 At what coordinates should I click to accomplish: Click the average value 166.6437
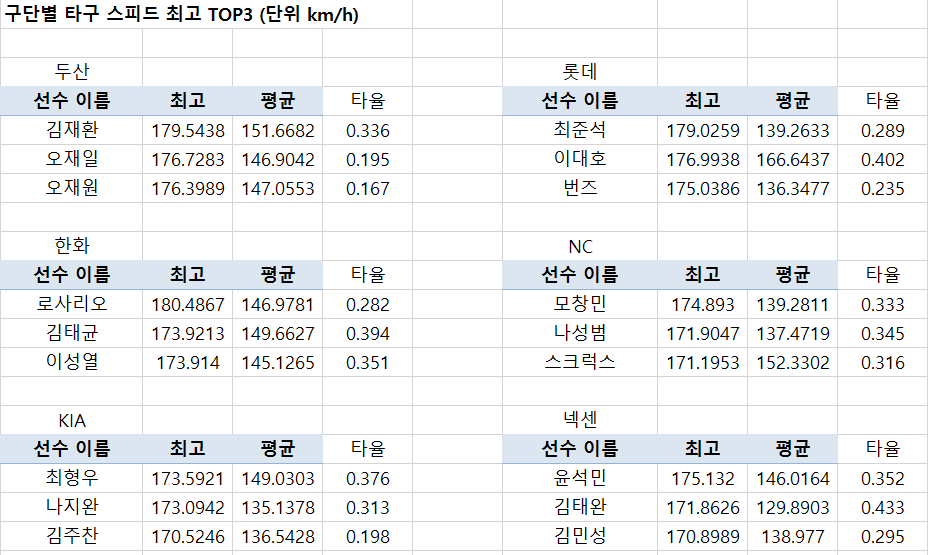tap(792, 159)
